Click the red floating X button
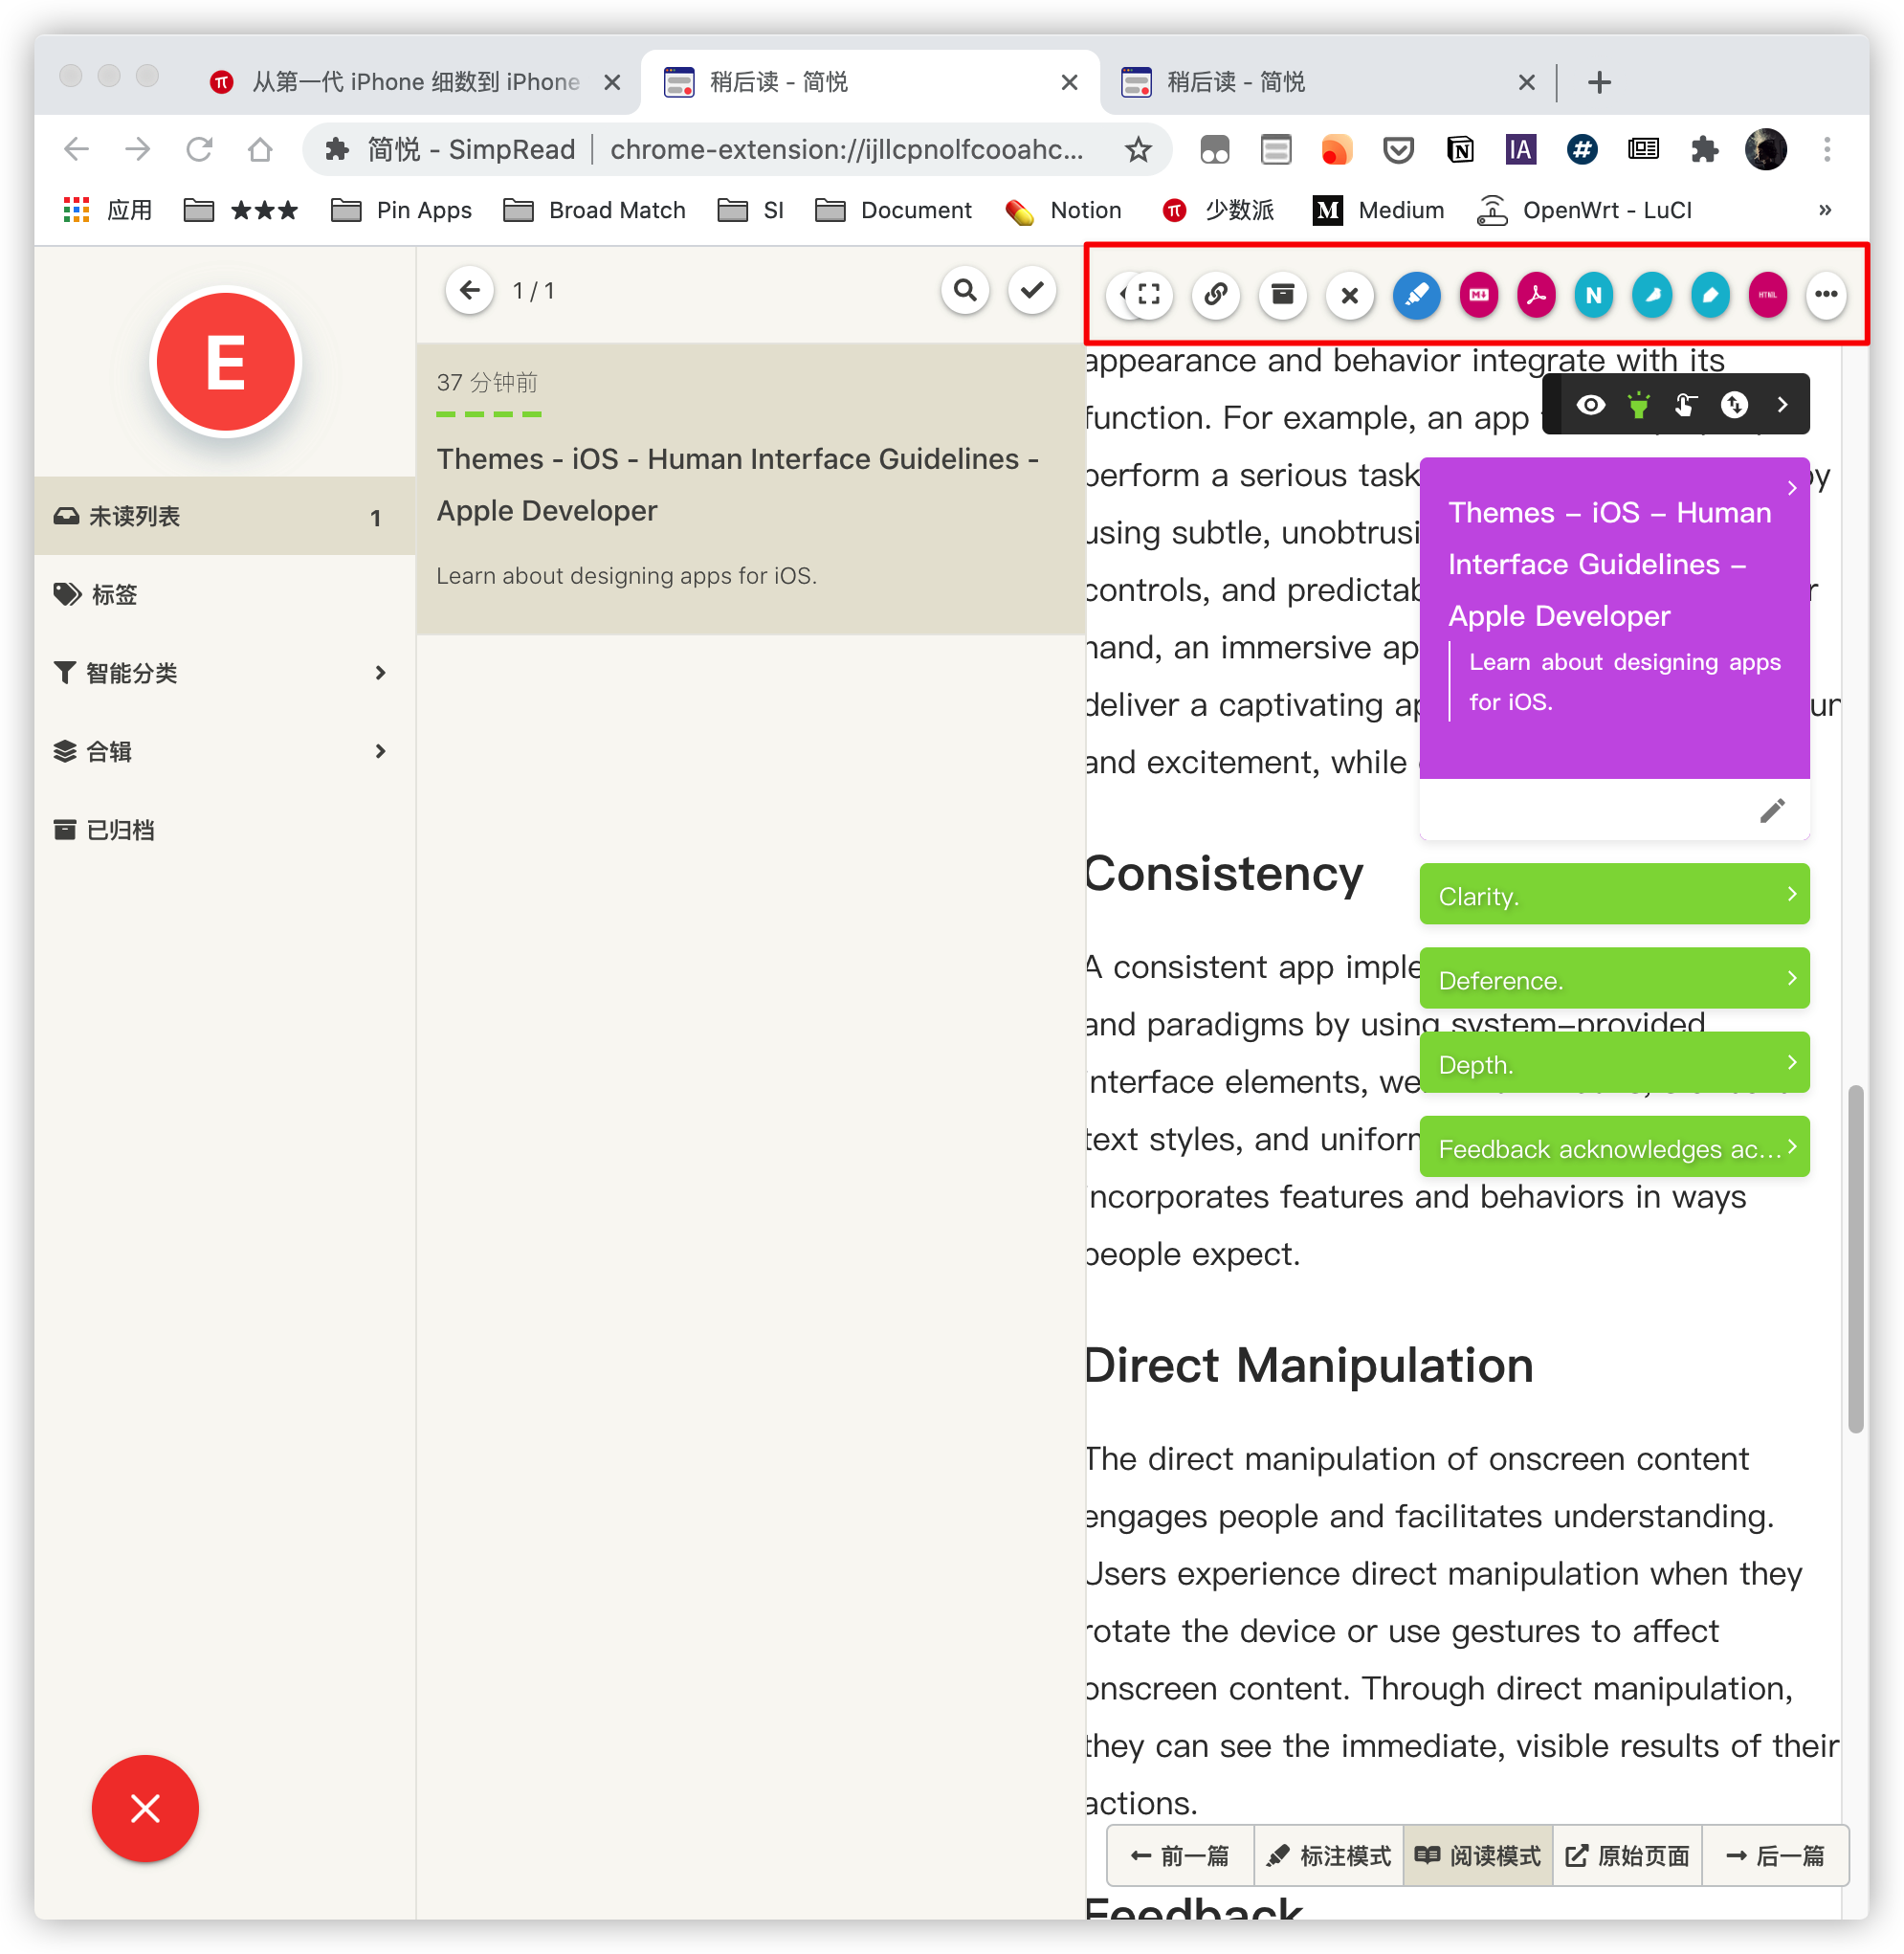The width and height of the screenshot is (1904, 1954). pyautogui.click(x=145, y=1809)
